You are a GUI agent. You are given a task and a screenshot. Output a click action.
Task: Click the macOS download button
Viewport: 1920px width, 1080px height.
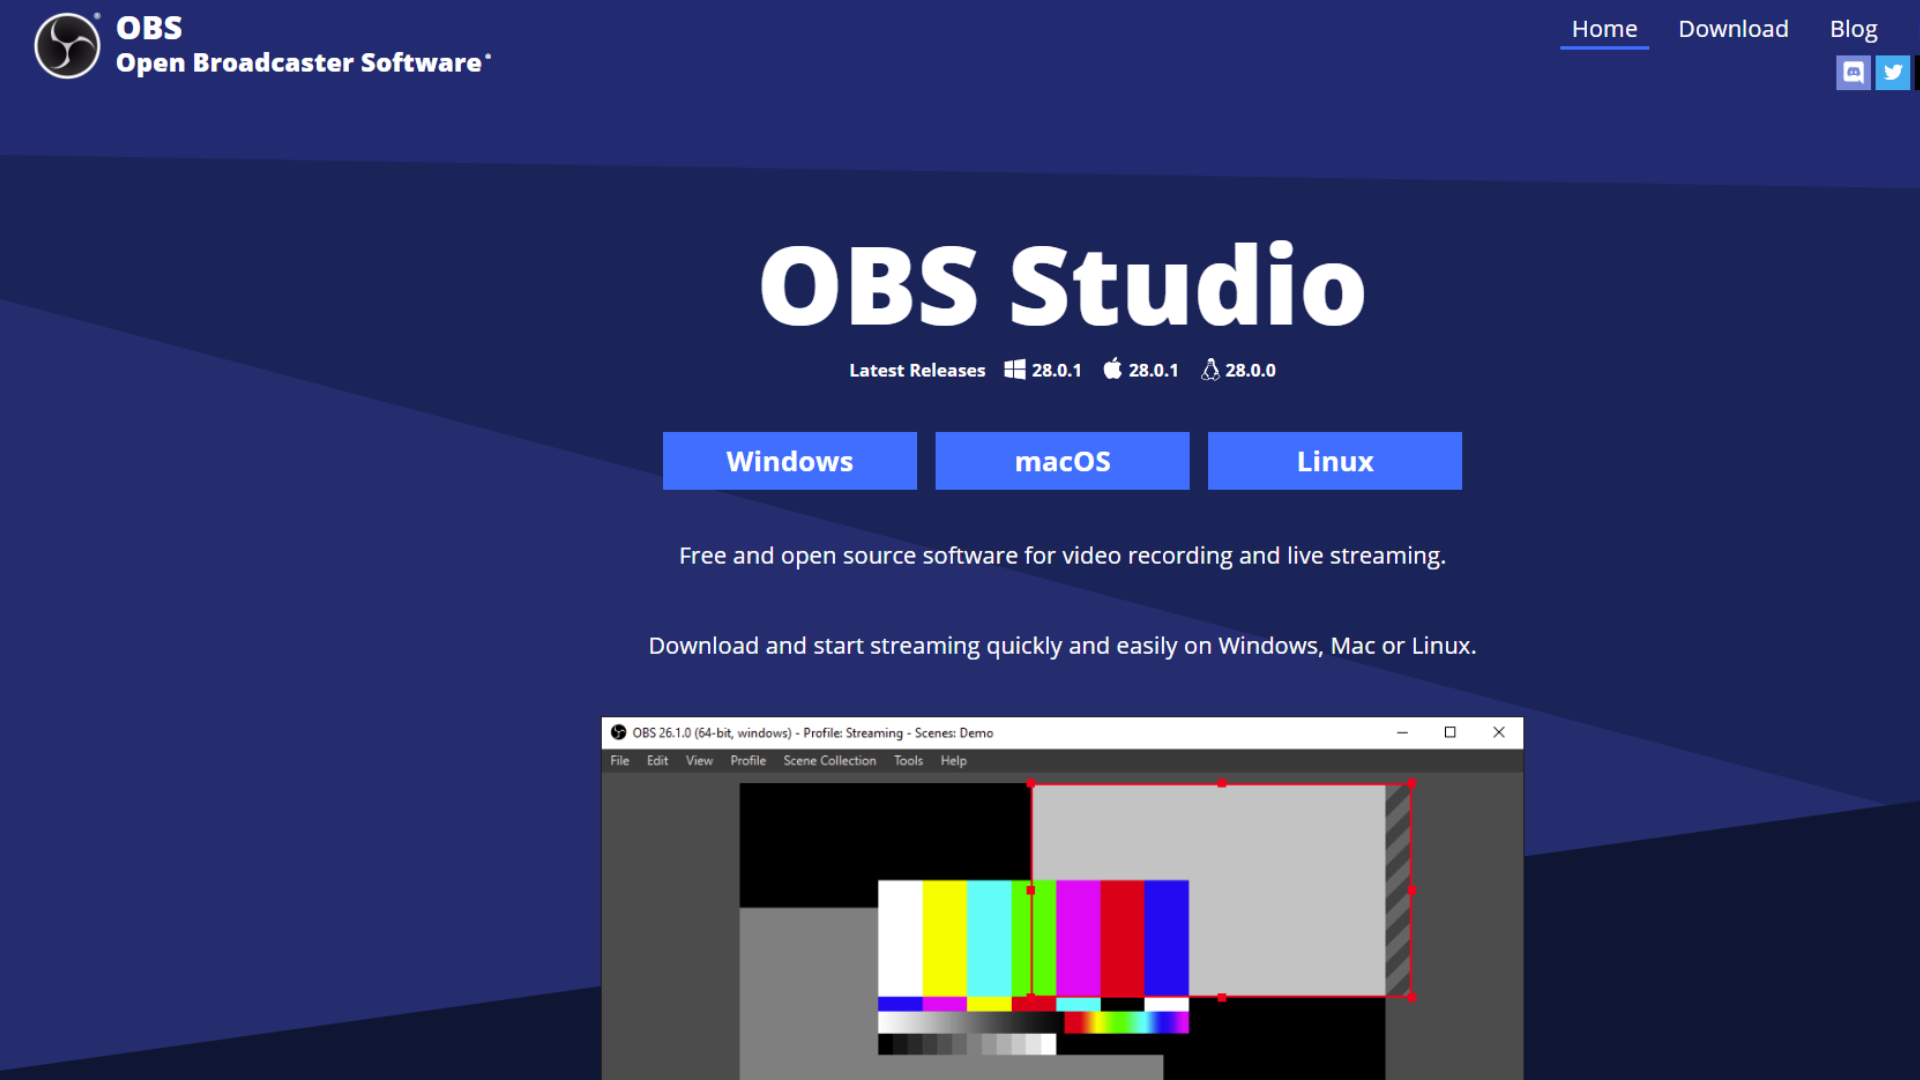click(x=1062, y=461)
